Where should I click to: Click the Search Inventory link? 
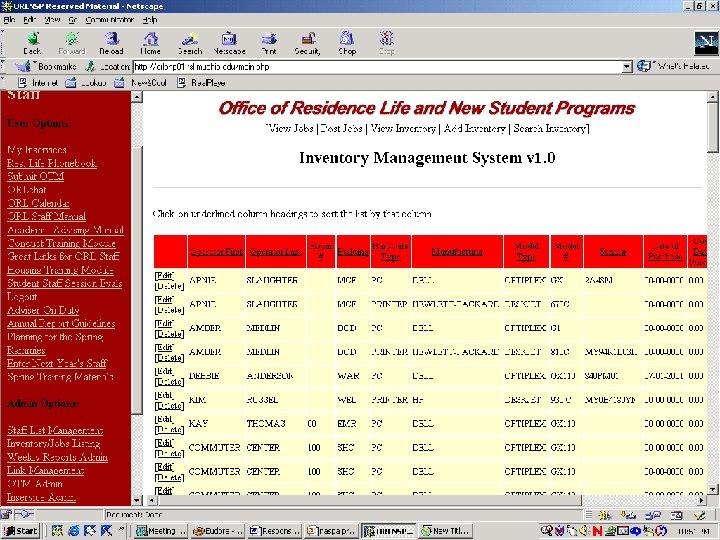[x=552, y=129]
